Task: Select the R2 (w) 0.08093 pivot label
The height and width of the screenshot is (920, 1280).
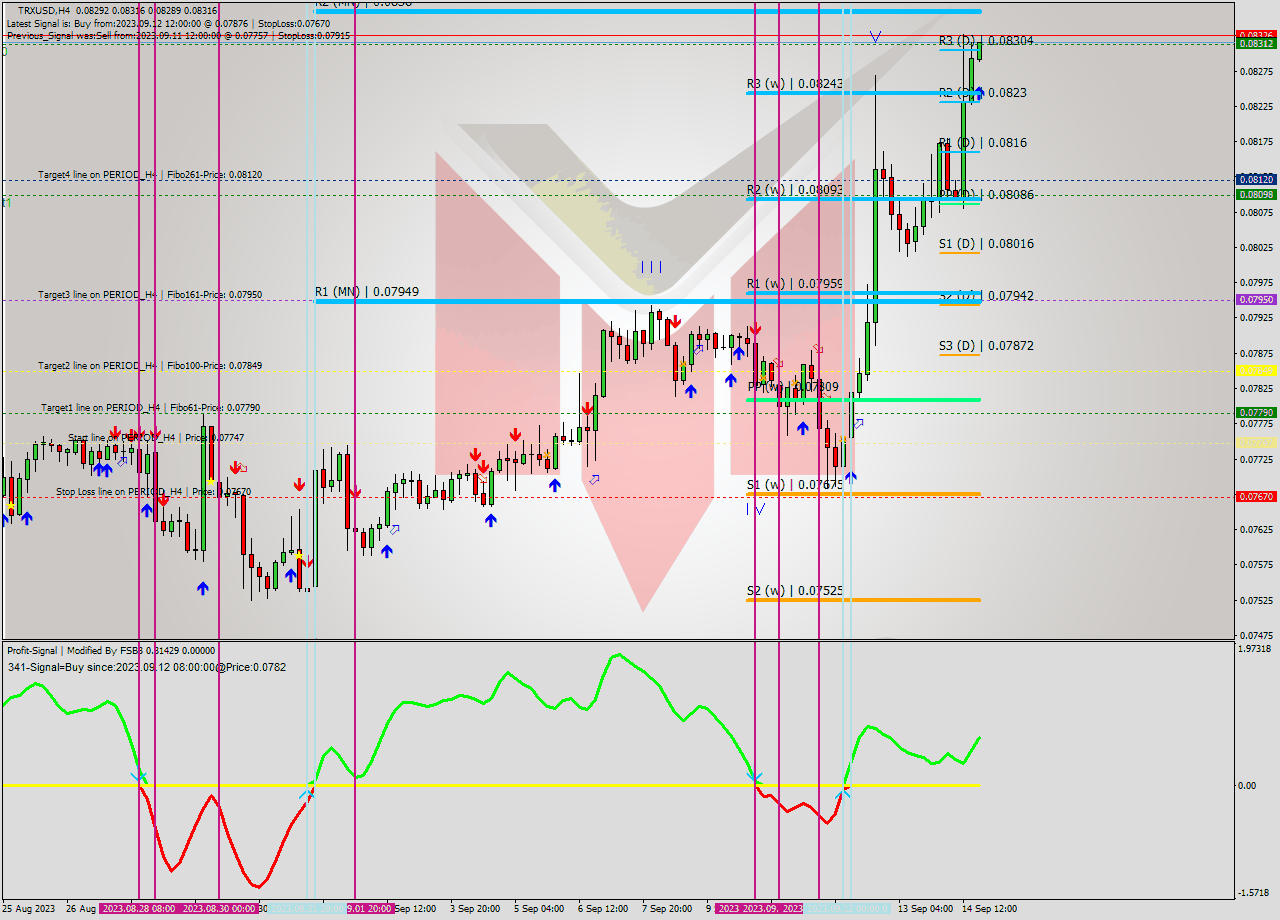Action: click(x=795, y=189)
